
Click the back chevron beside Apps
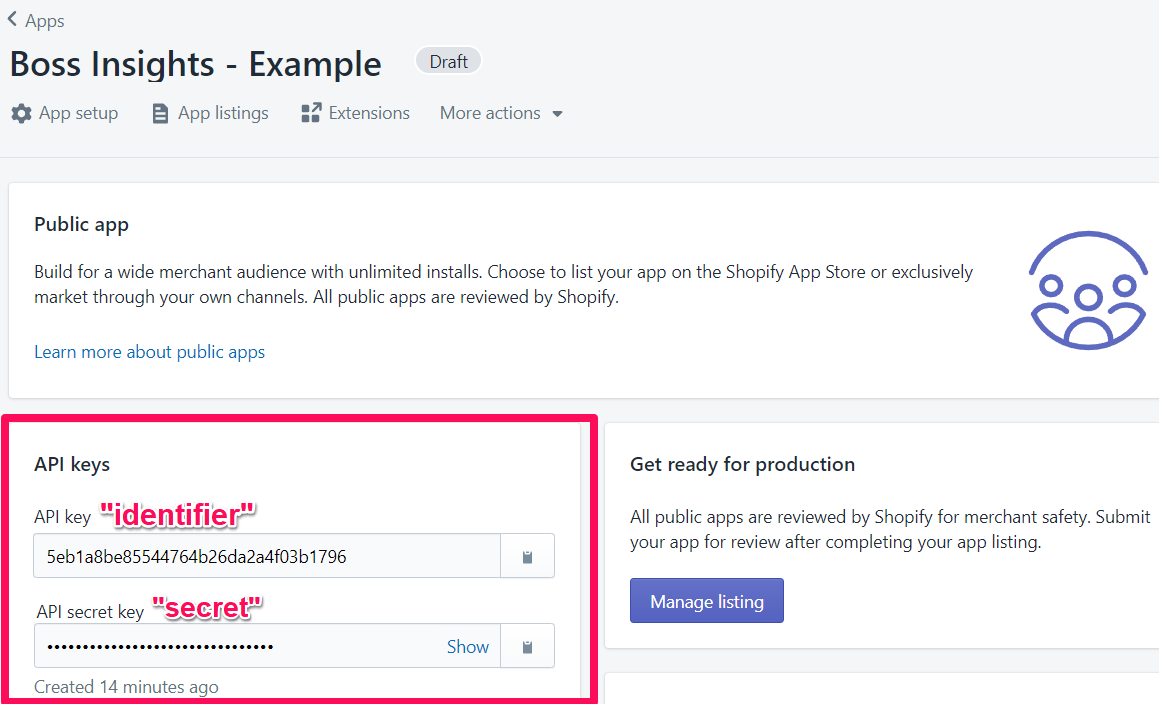[x=13, y=20]
